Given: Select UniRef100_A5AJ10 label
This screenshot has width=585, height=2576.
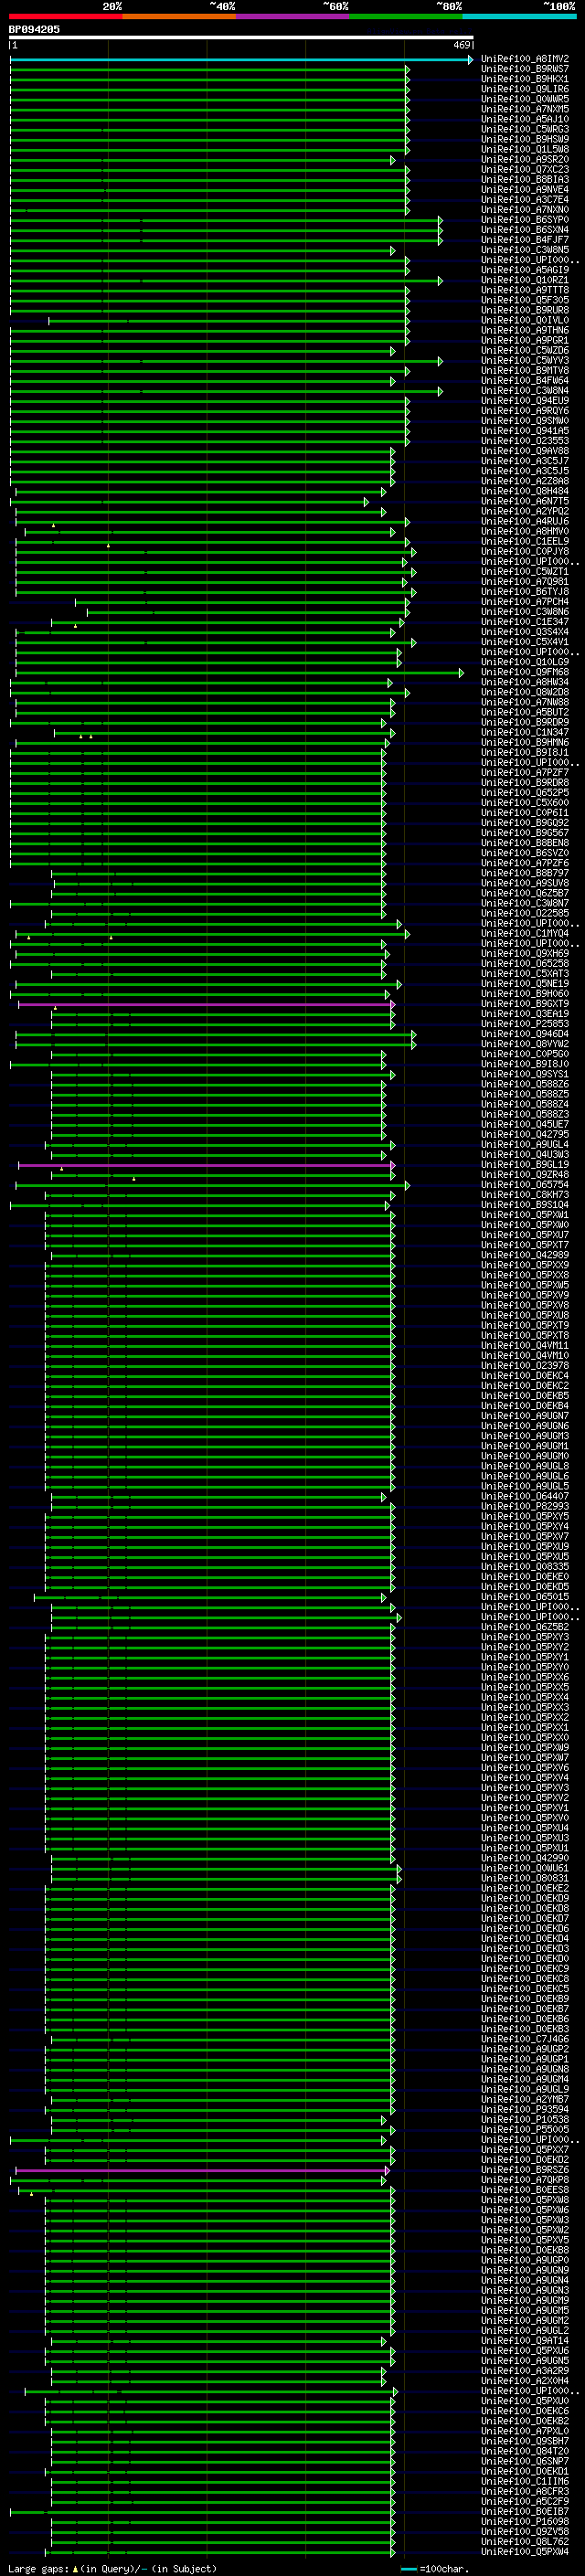Looking at the screenshot, I should tap(525, 119).
